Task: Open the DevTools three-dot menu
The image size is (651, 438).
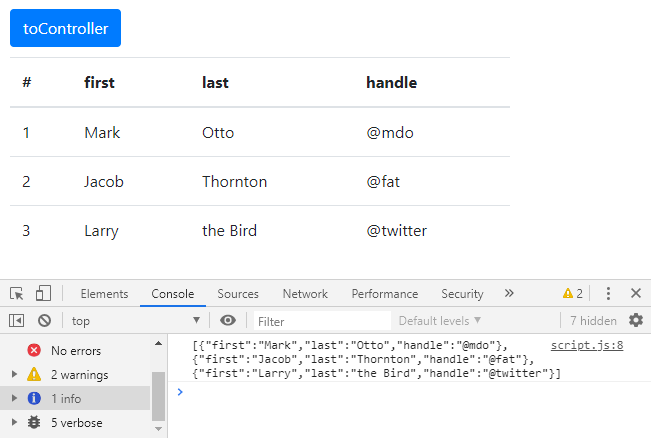Action: point(608,294)
